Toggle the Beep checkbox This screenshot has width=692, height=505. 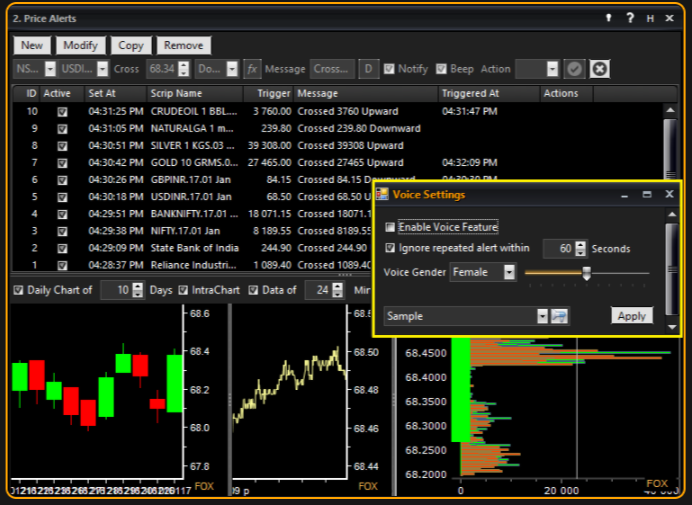click(441, 69)
